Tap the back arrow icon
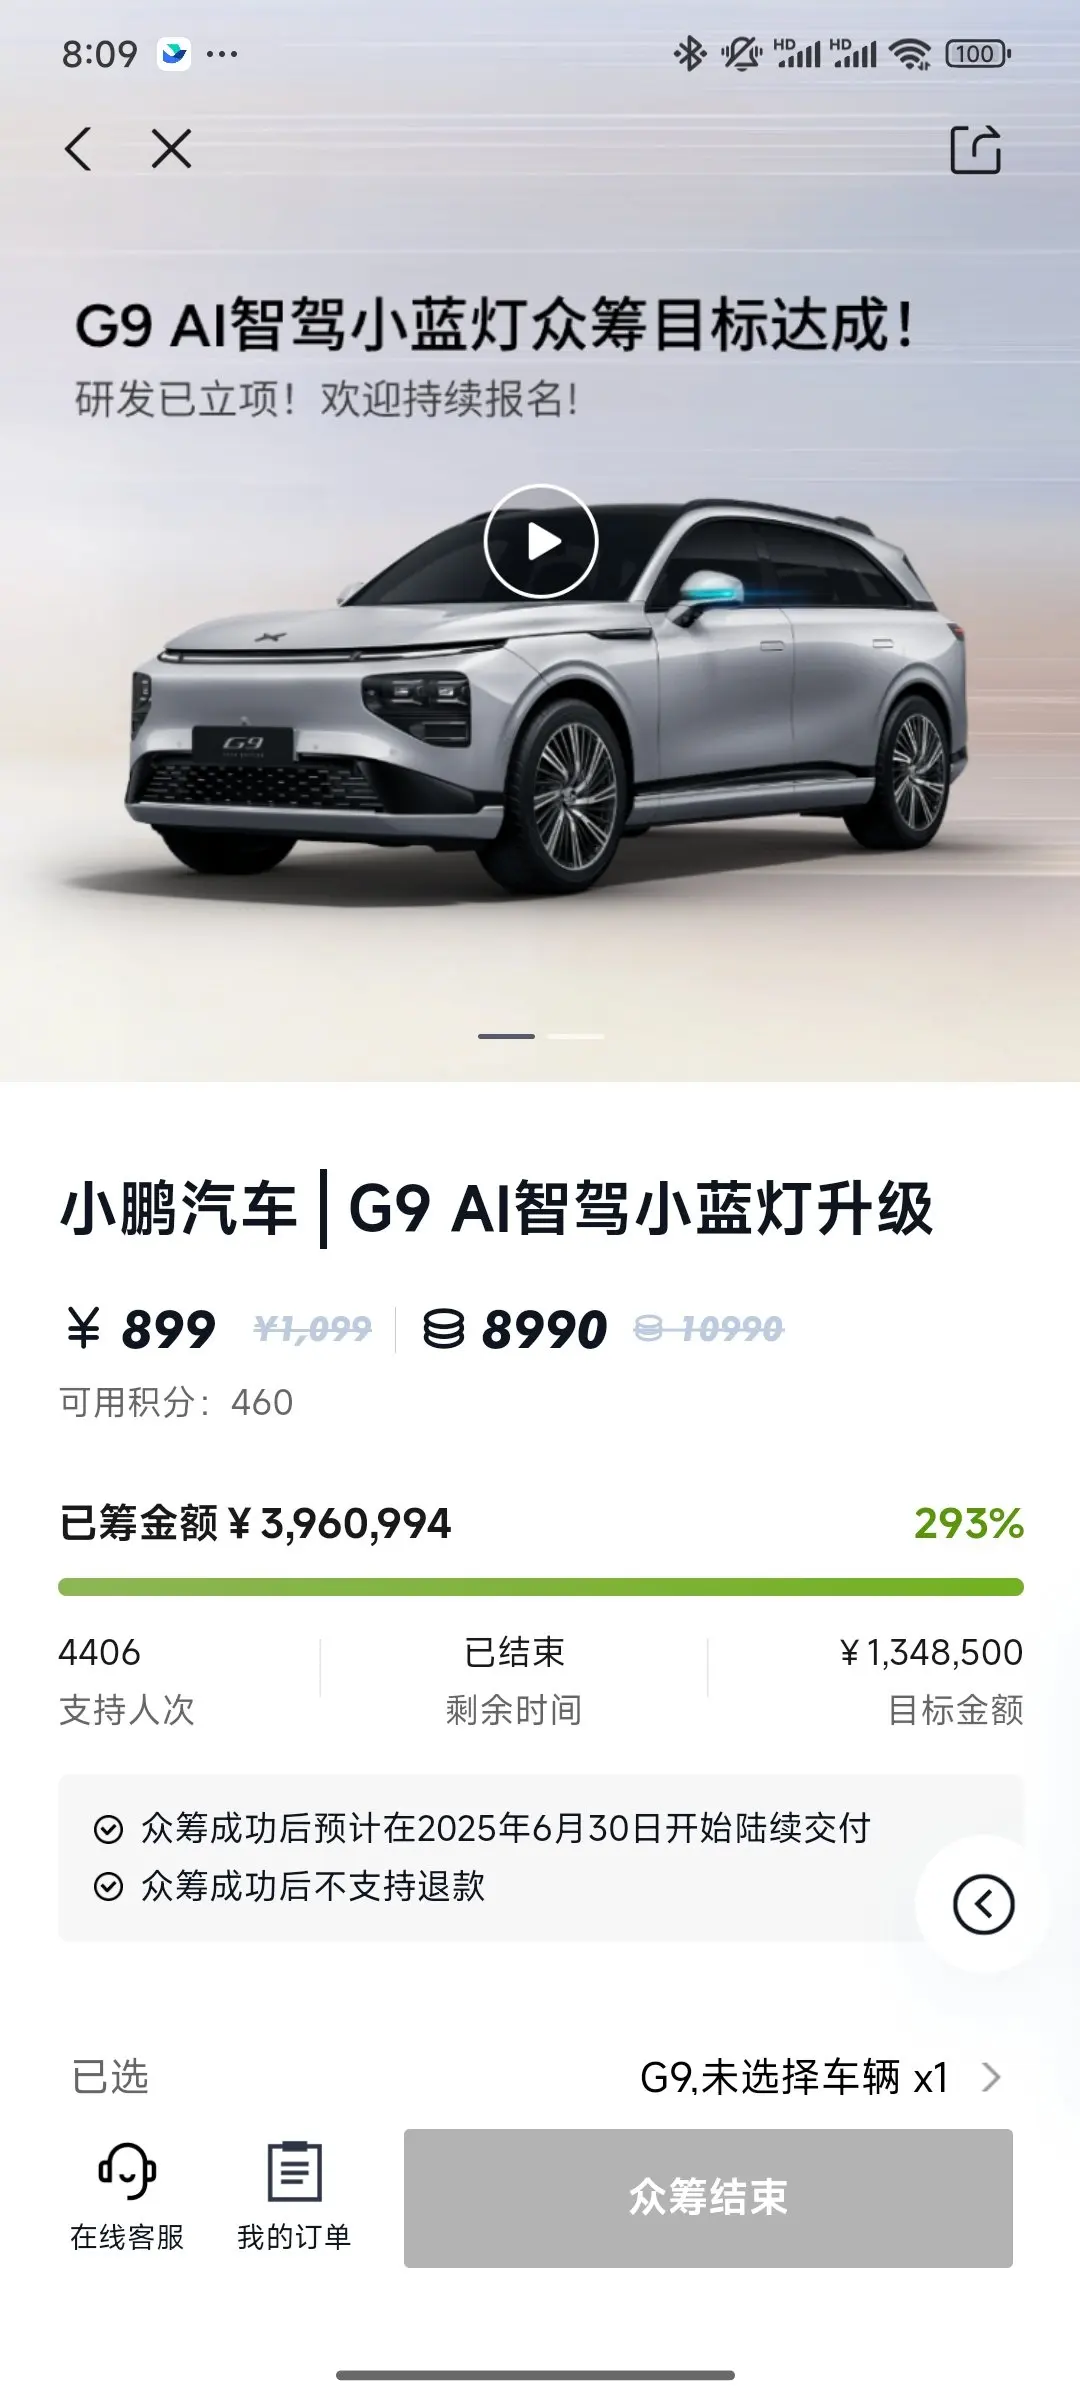The height and width of the screenshot is (2400, 1080). tap(79, 150)
